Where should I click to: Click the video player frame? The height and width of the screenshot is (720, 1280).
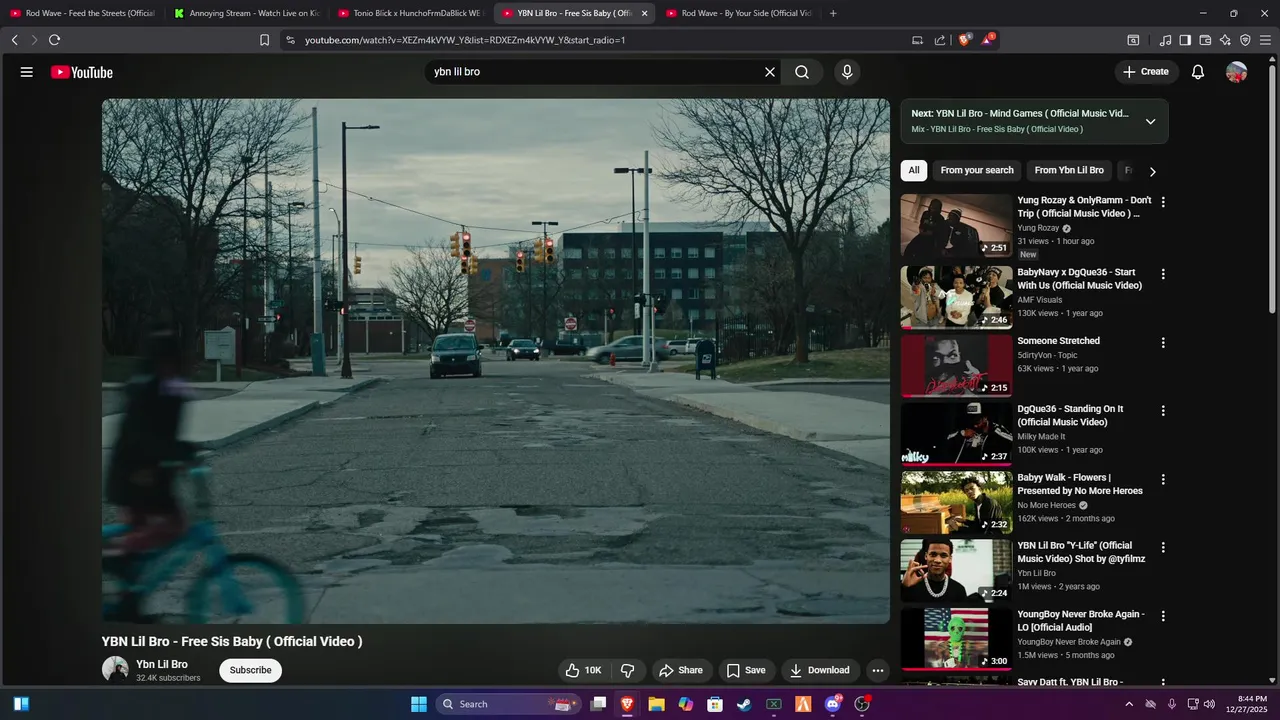point(495,361)
